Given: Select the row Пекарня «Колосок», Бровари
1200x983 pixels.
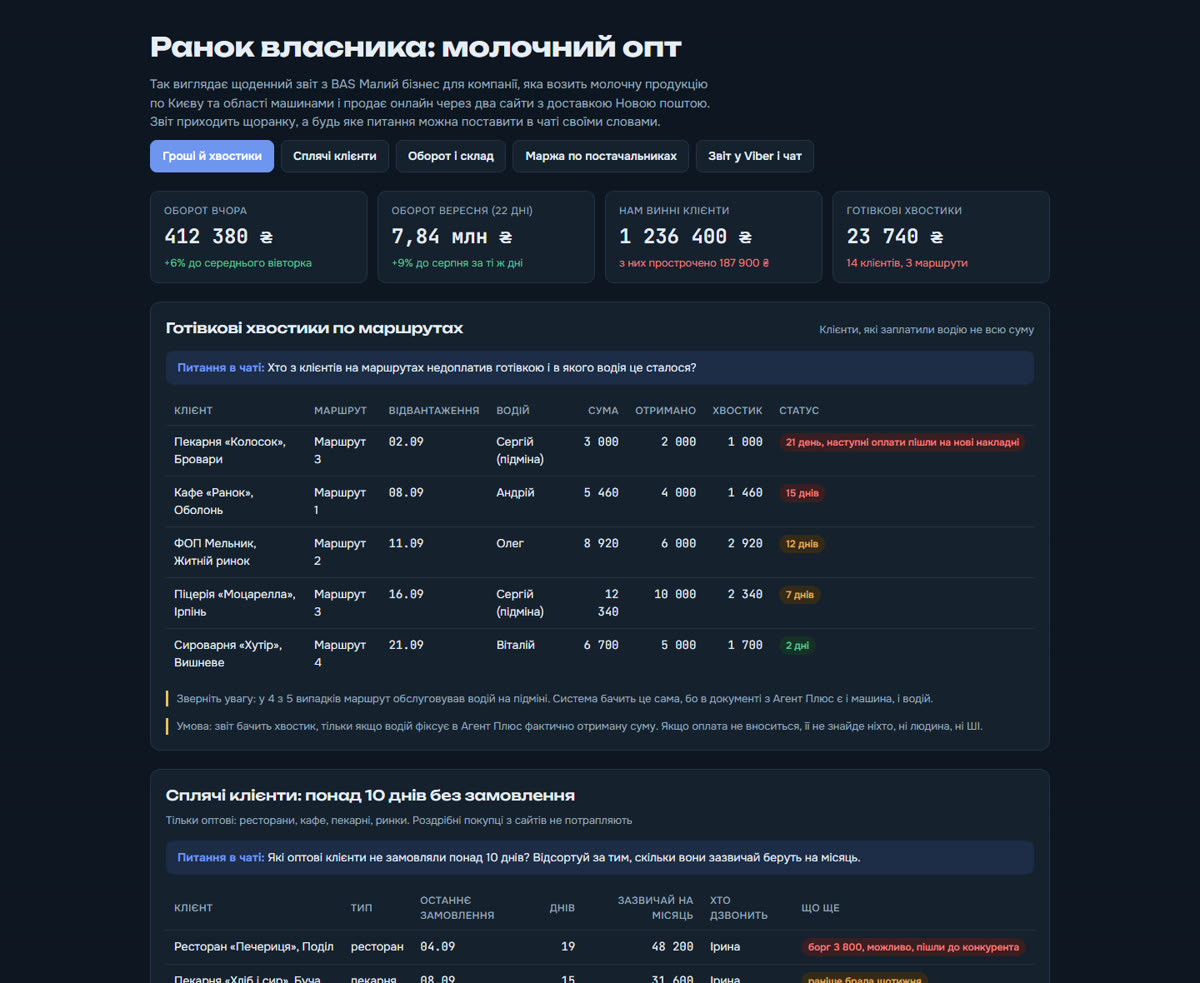Looking at the screenshot, I should pos(600,451).
